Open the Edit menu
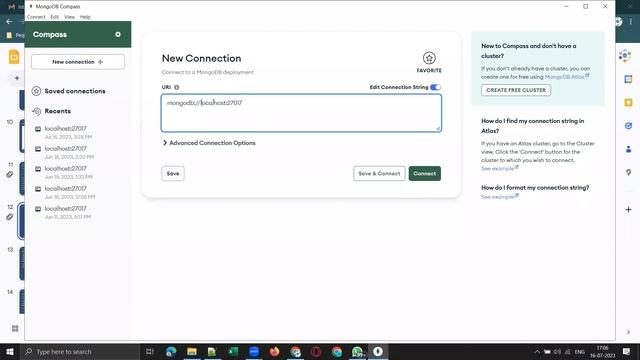Screen dimensions: 640x360 55,17
